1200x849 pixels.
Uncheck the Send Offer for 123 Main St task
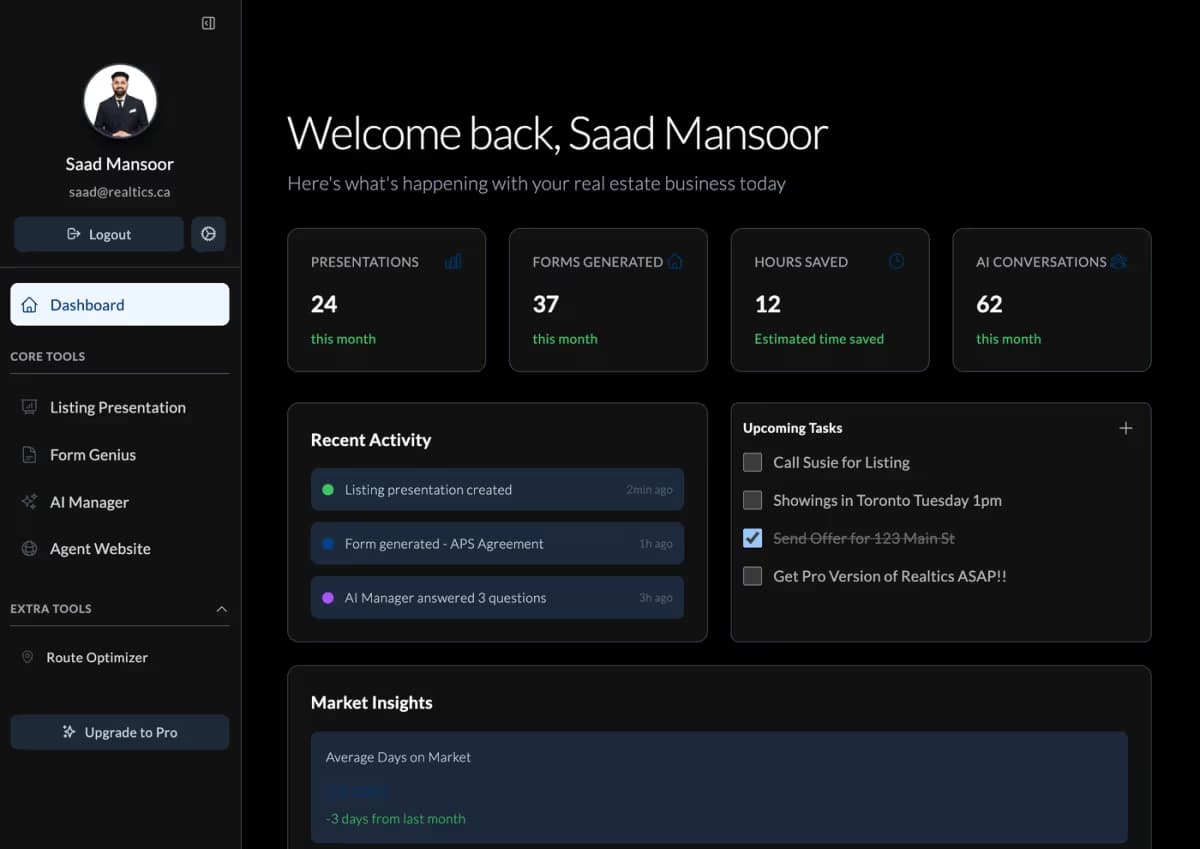tap(752, 538)
